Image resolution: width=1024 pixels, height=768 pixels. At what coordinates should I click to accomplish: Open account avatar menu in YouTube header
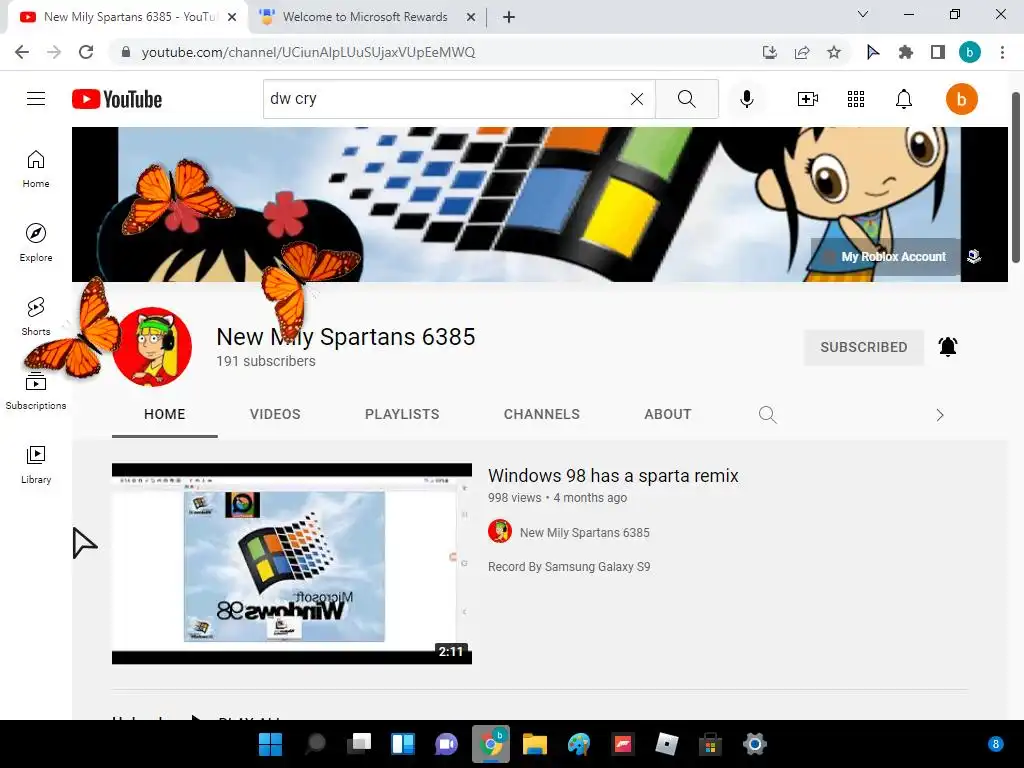point(961,99)
